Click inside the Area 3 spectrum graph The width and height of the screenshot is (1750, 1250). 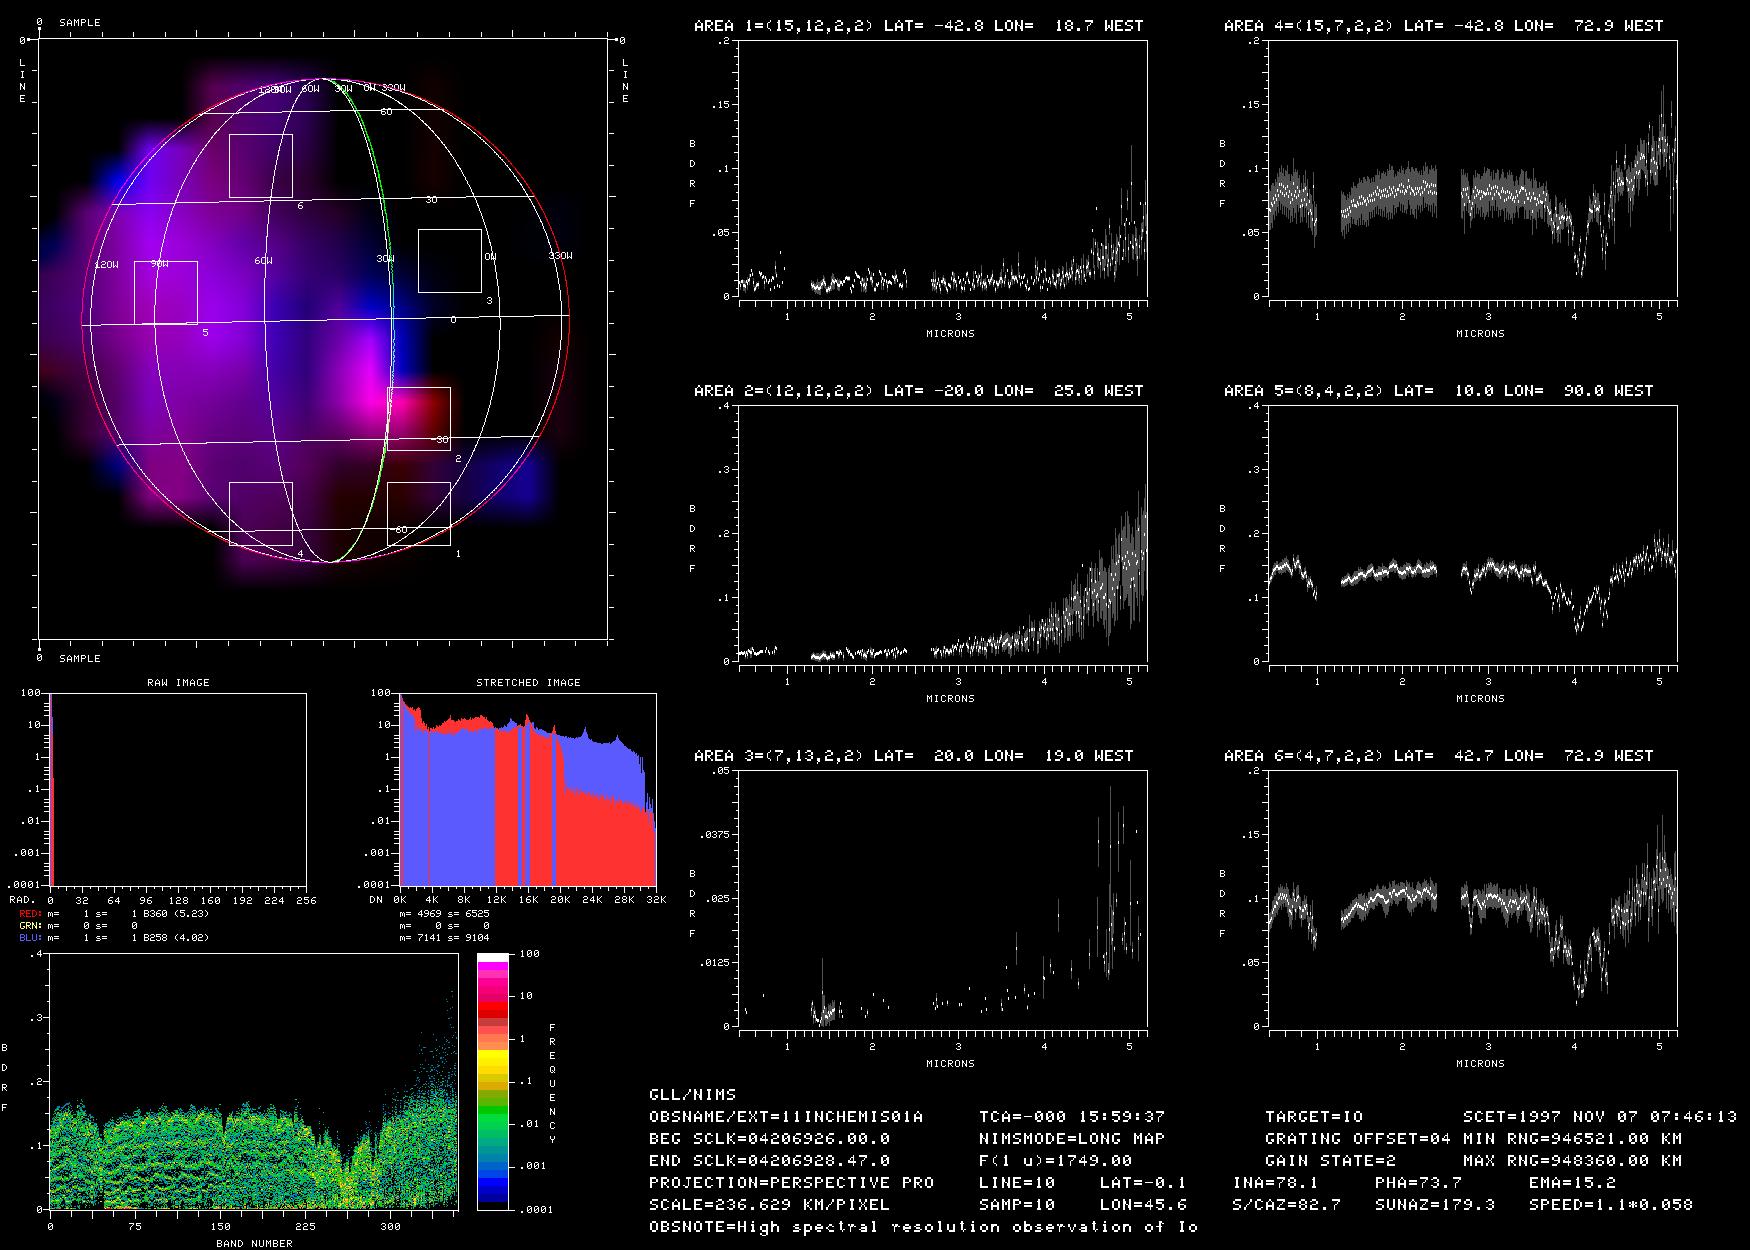942,899
